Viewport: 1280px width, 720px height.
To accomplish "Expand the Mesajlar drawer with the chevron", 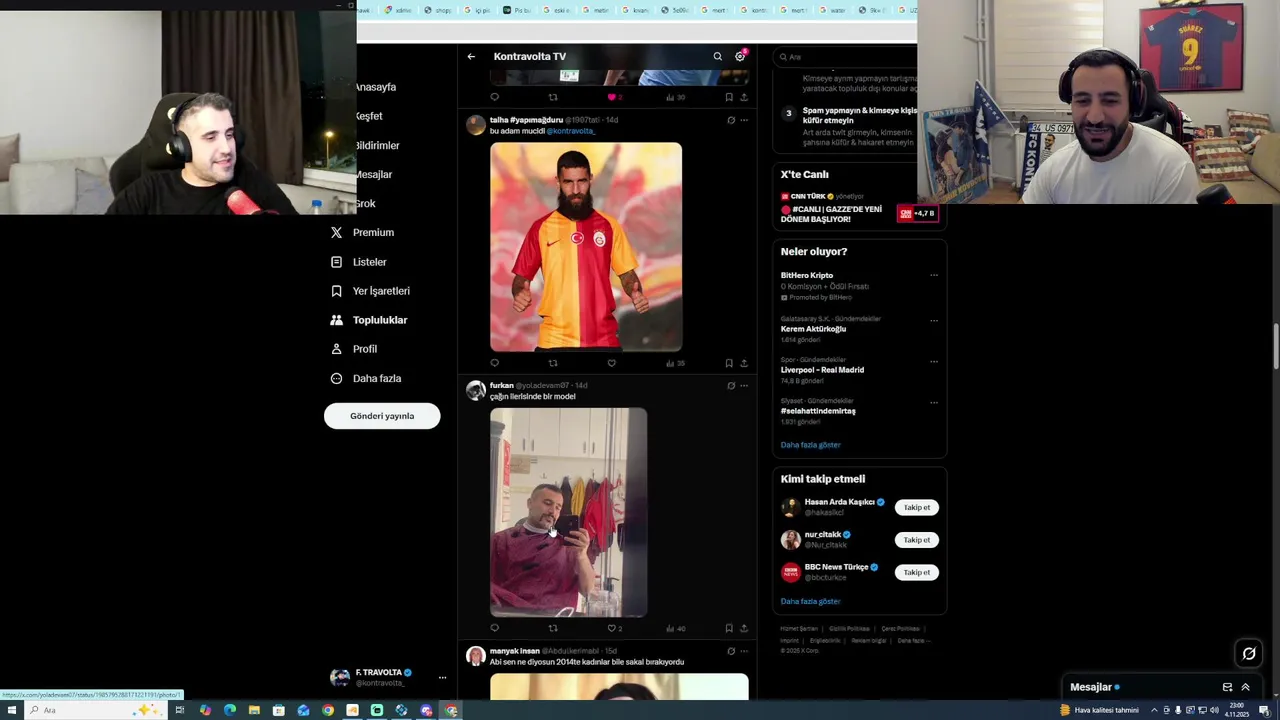I will click(1246, 687).
